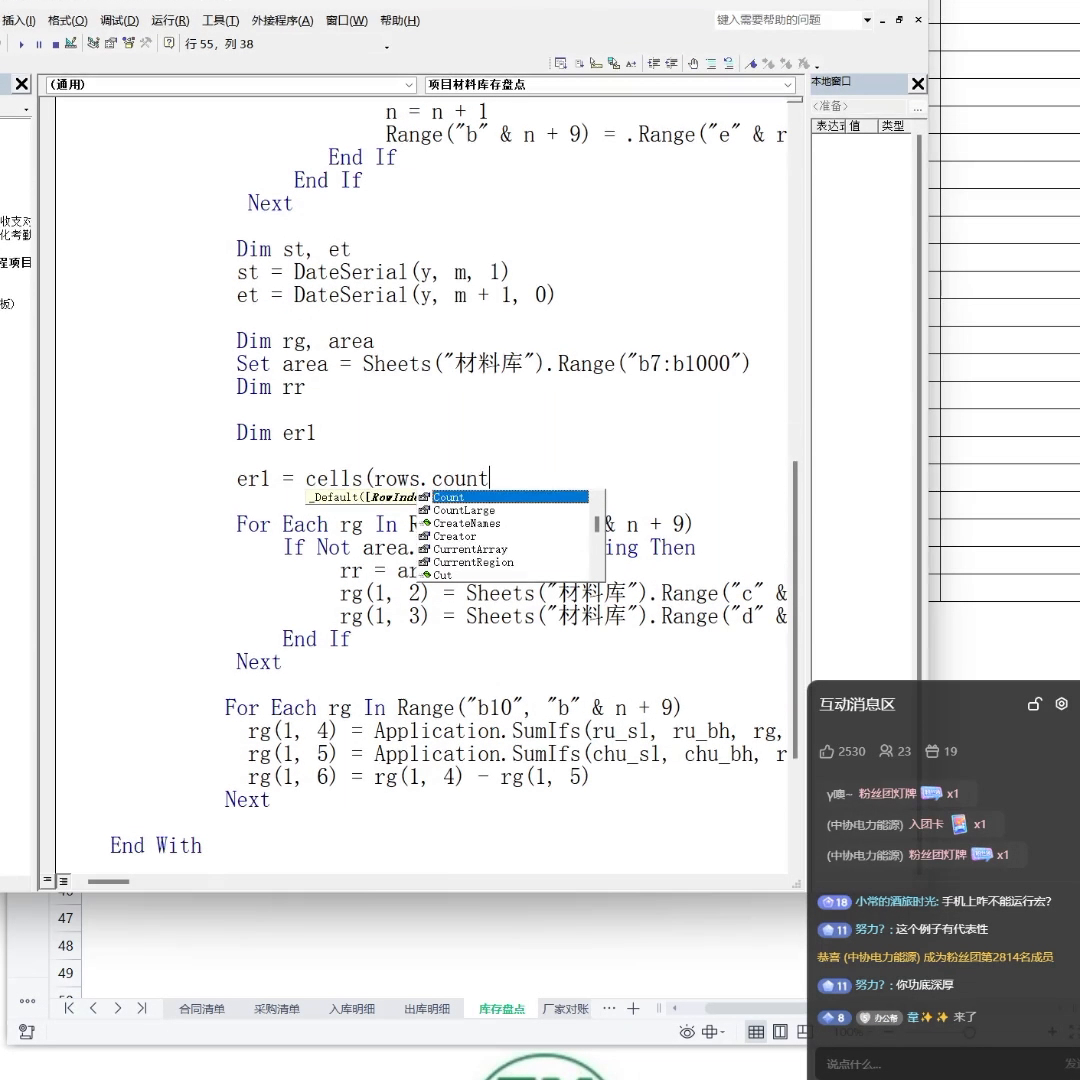Toggle breakpoint with the hand icon
The height and width of the screenshot is (1080, 1080).
(x=693, y=63)
